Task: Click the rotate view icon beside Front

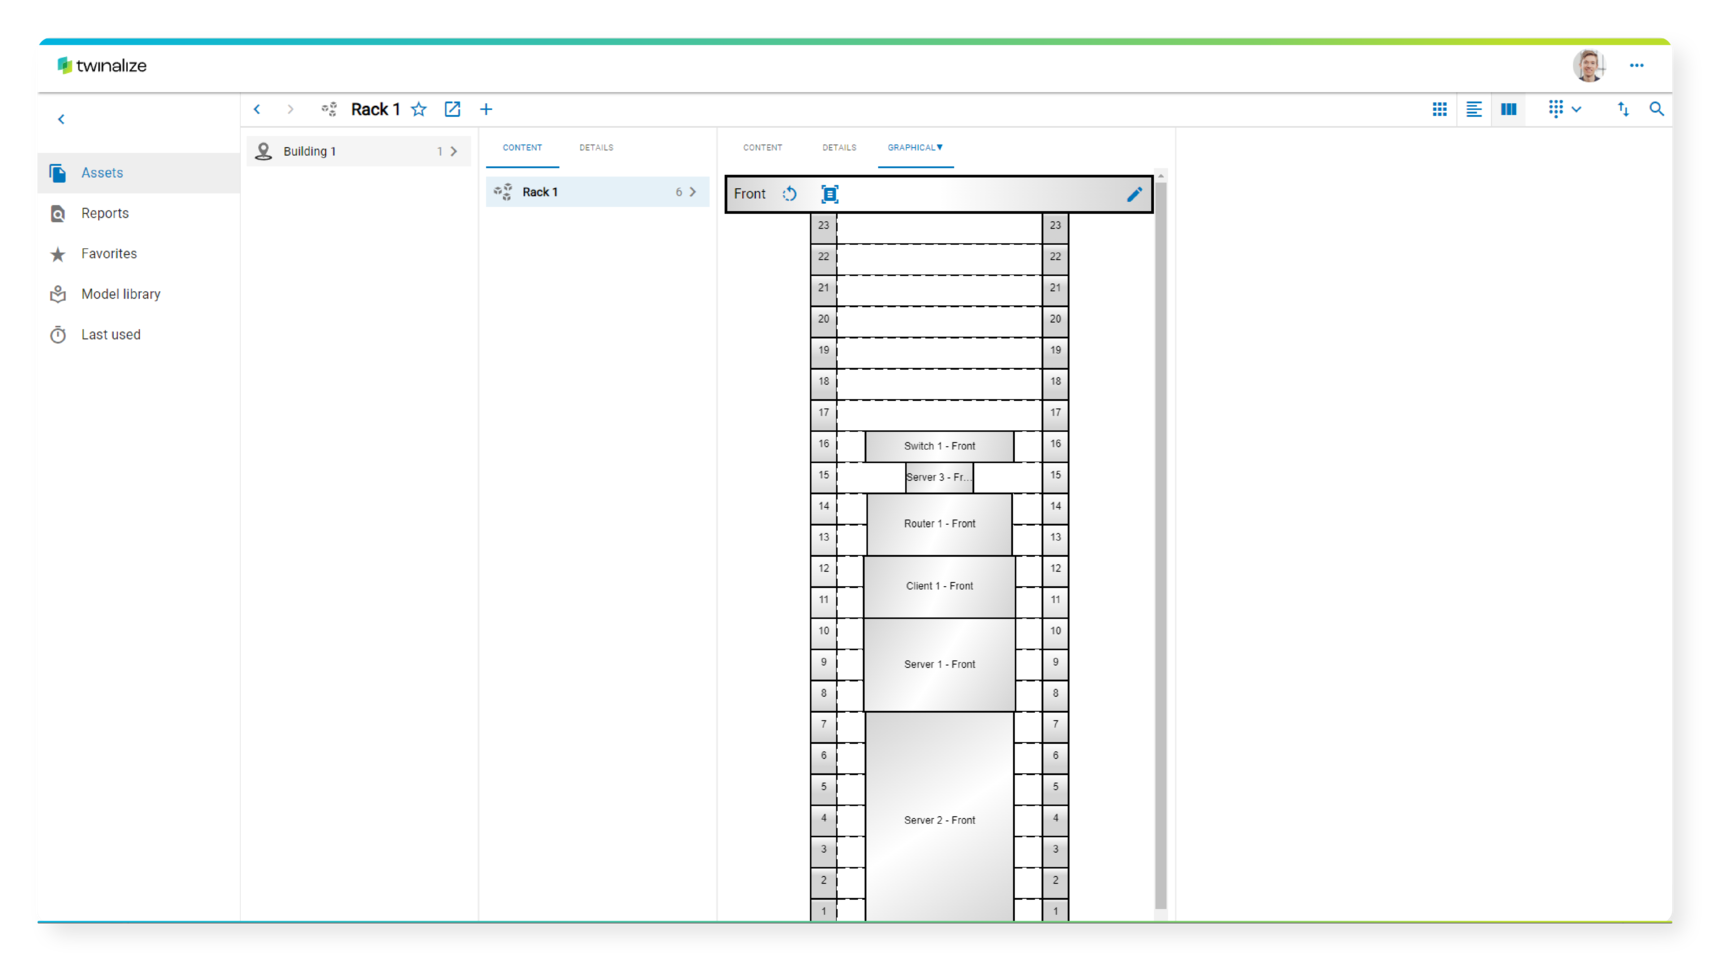Action: (790, 194)
